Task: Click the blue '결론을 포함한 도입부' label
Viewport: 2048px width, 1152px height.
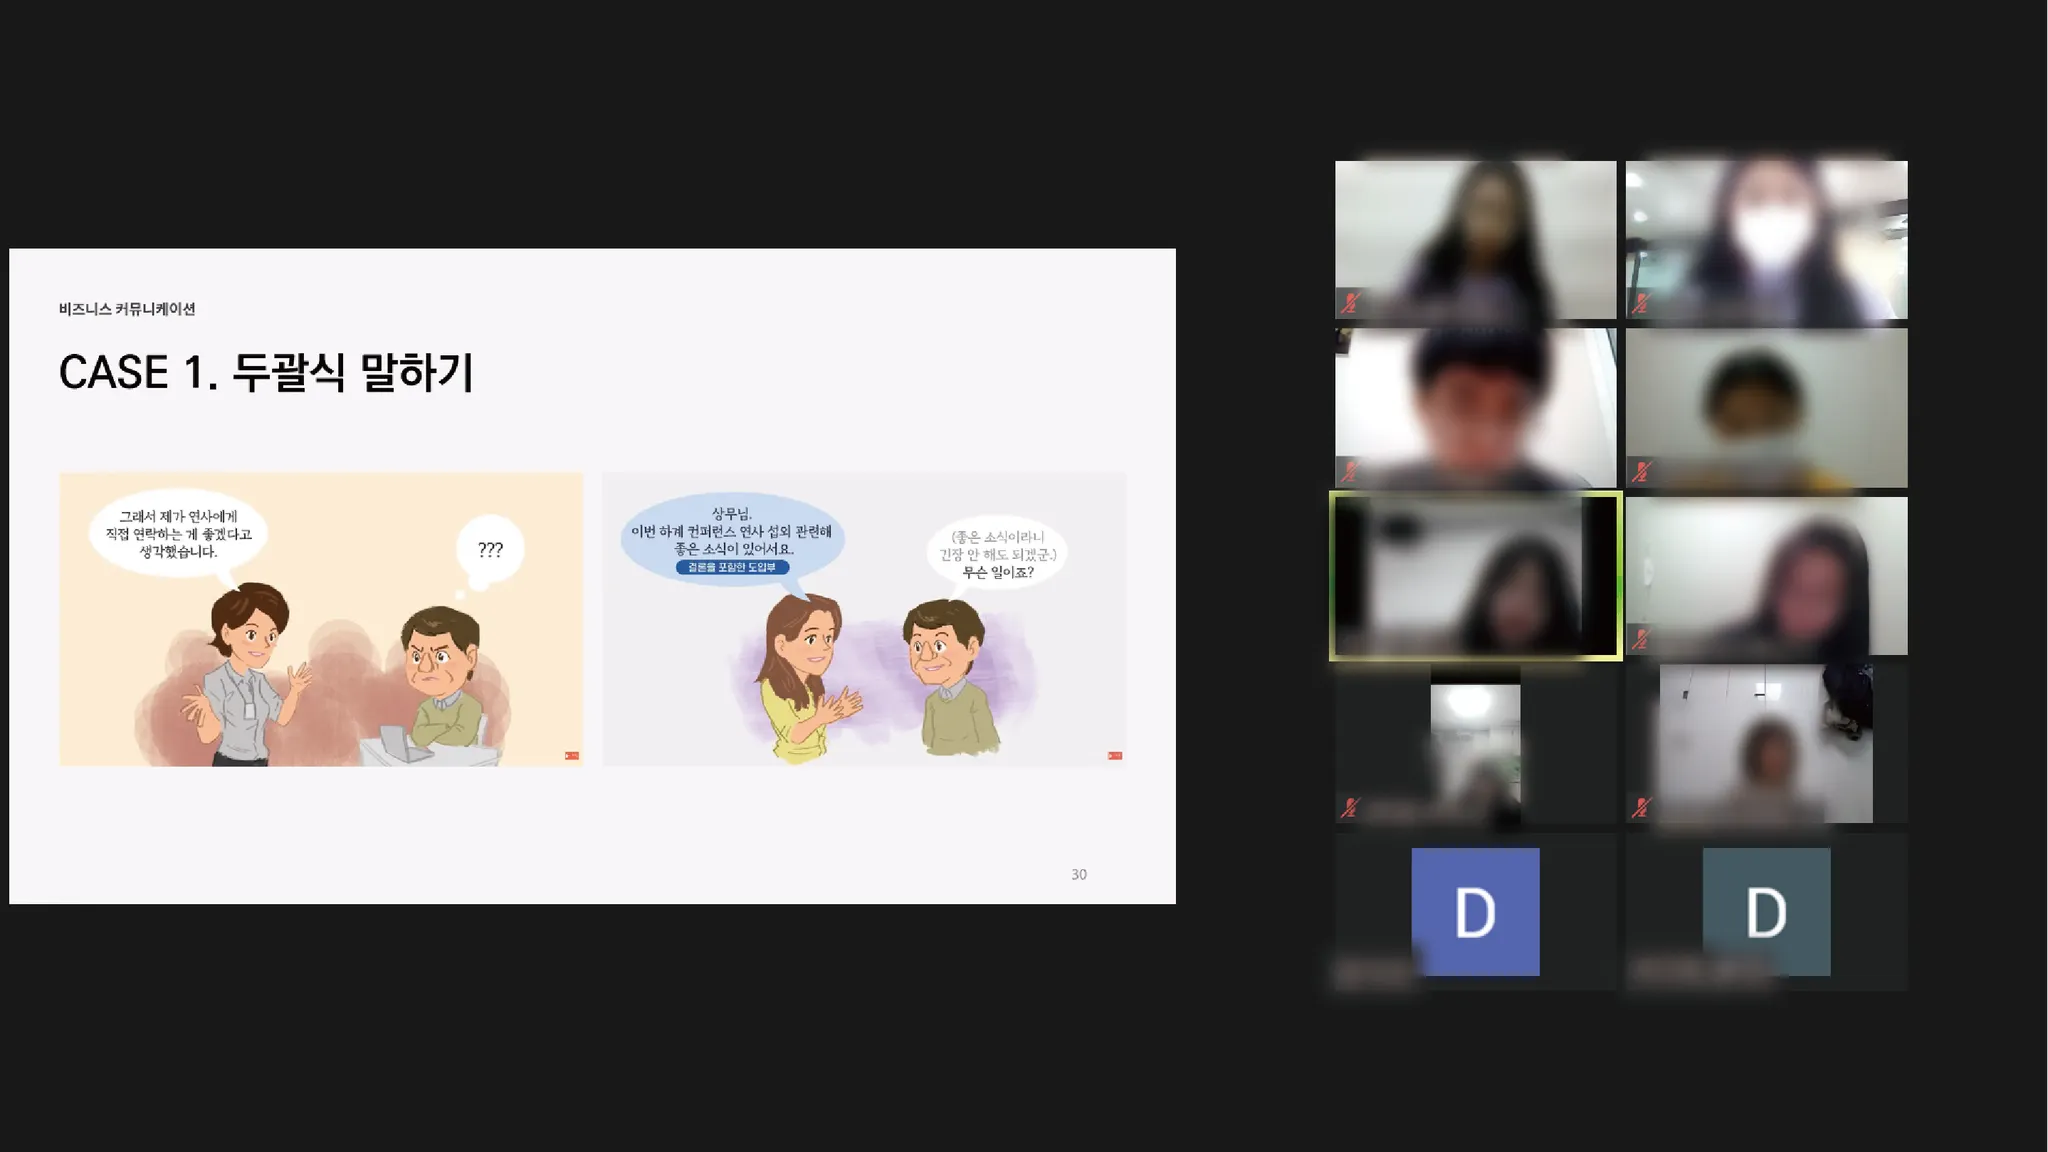Action: click(732, 568)
